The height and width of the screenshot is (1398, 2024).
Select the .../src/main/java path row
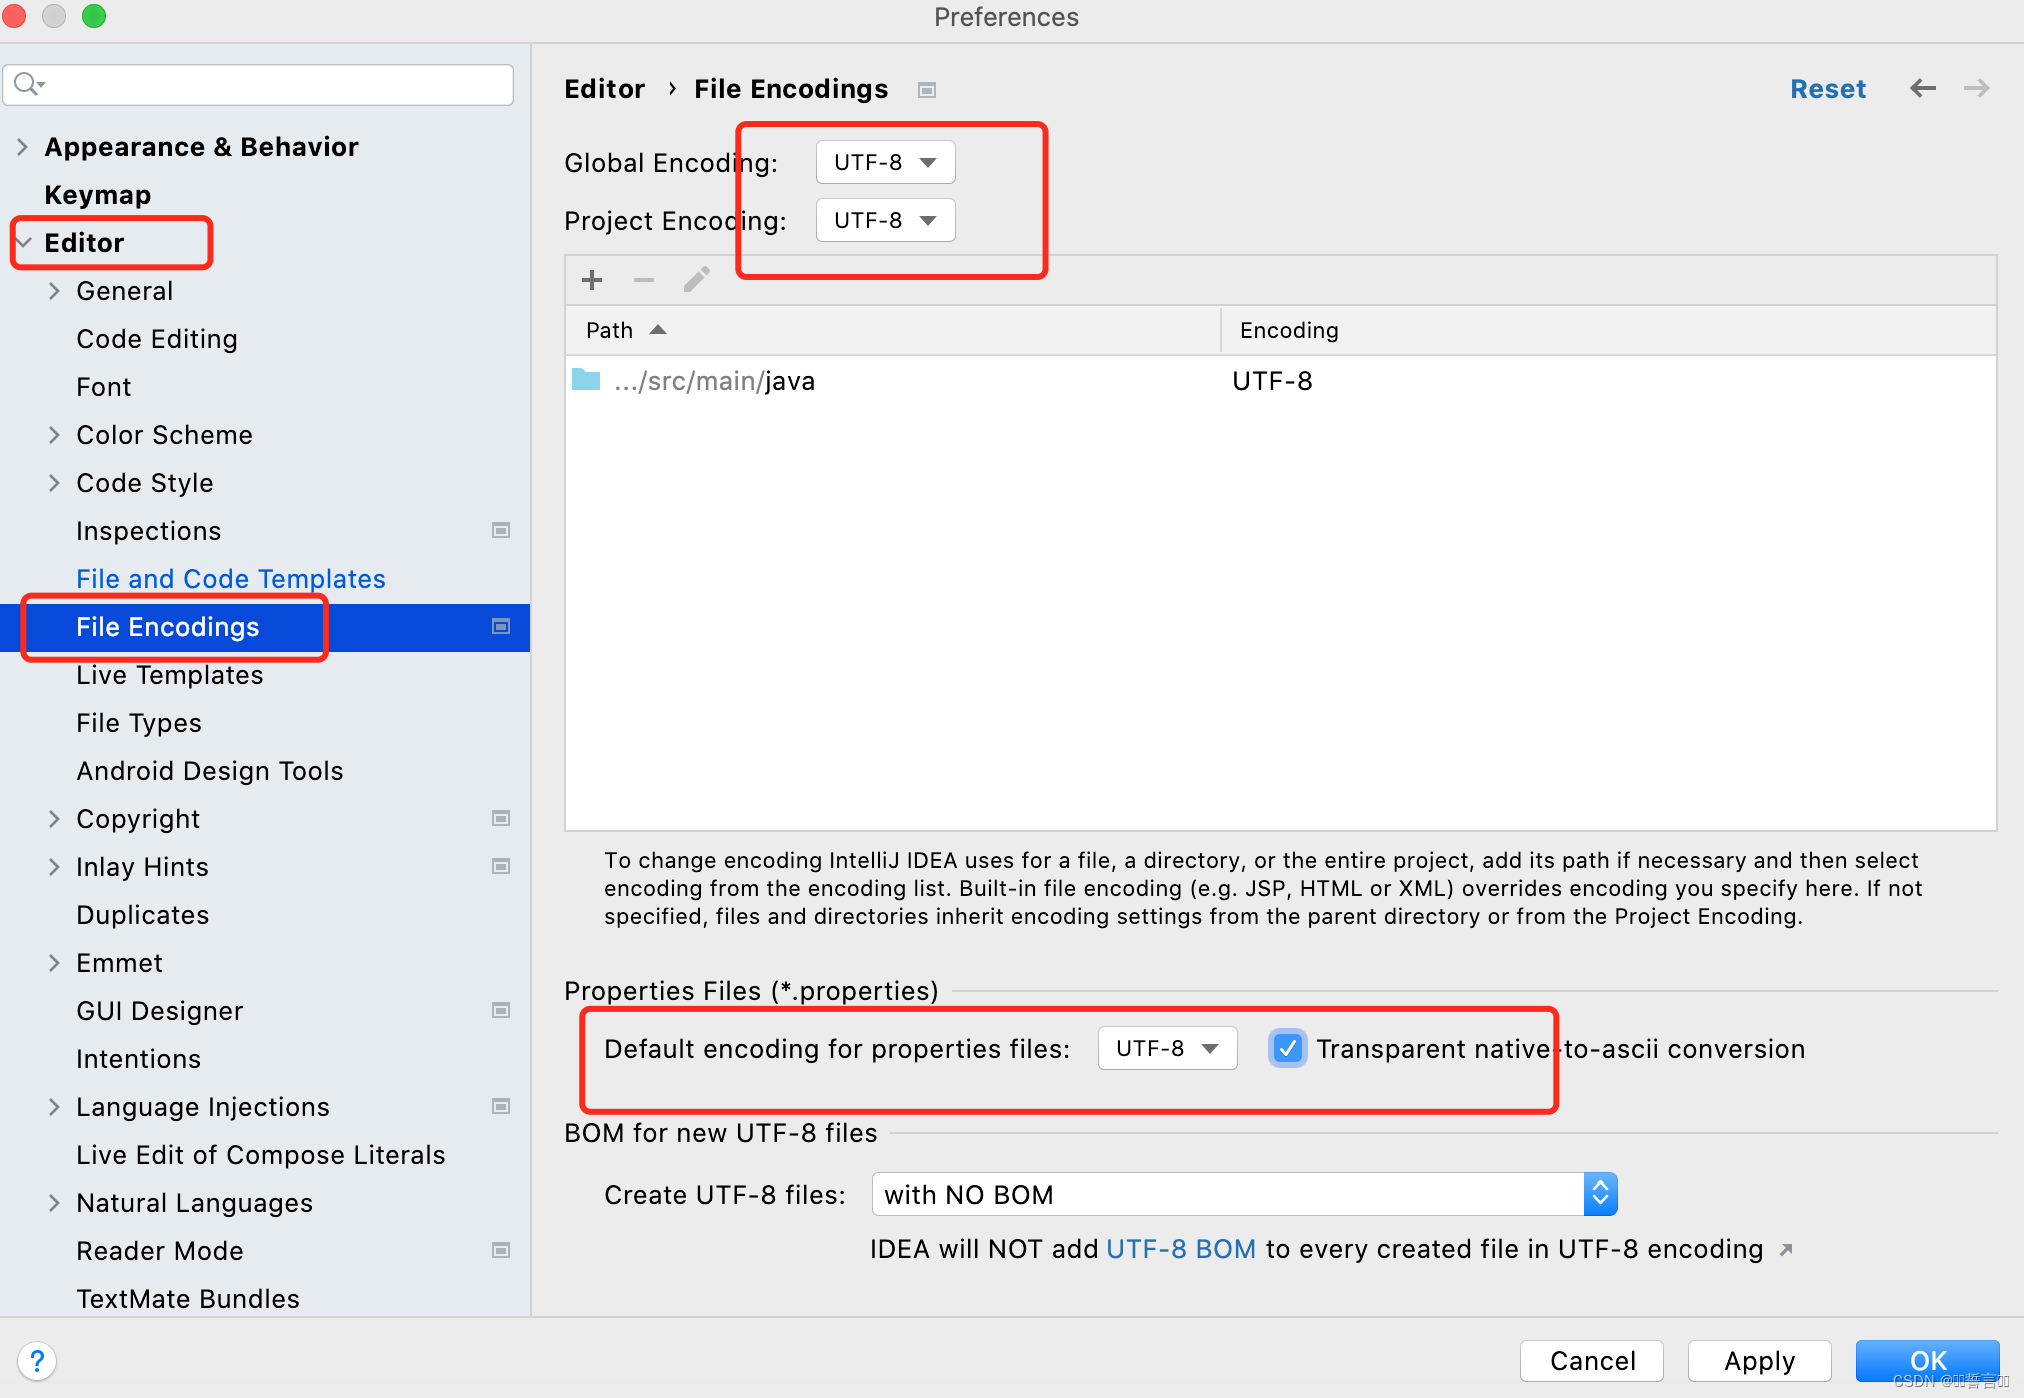tap(1281, 381)
